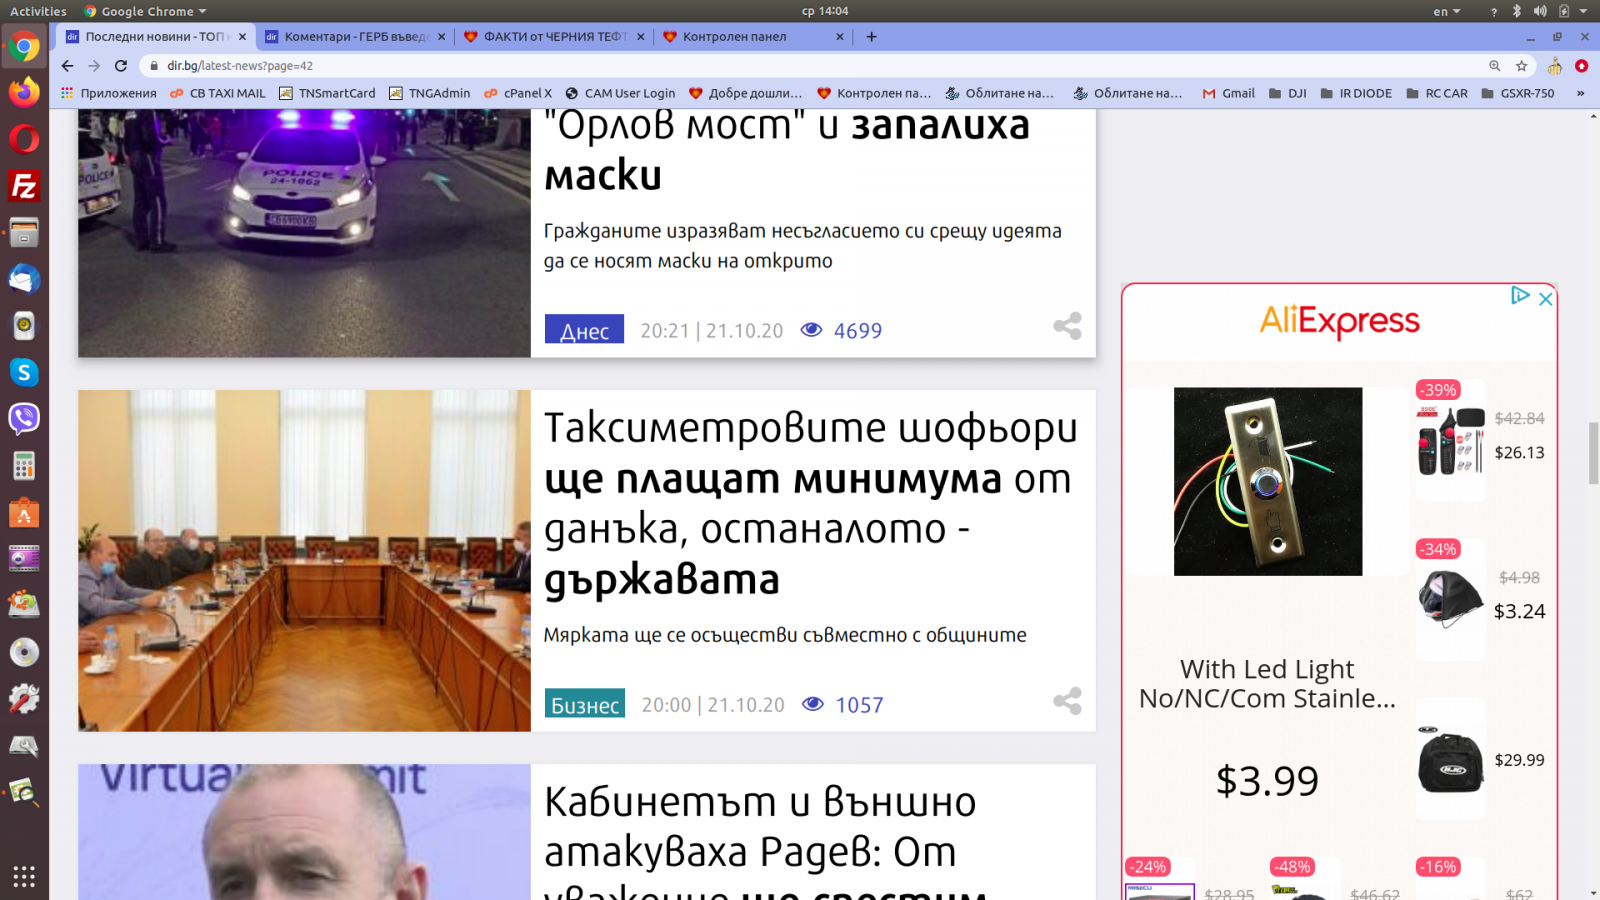Screen dimensions: 1600x900
Task: Open Google Chrome app menu in top bar
Action: [146, 11]
